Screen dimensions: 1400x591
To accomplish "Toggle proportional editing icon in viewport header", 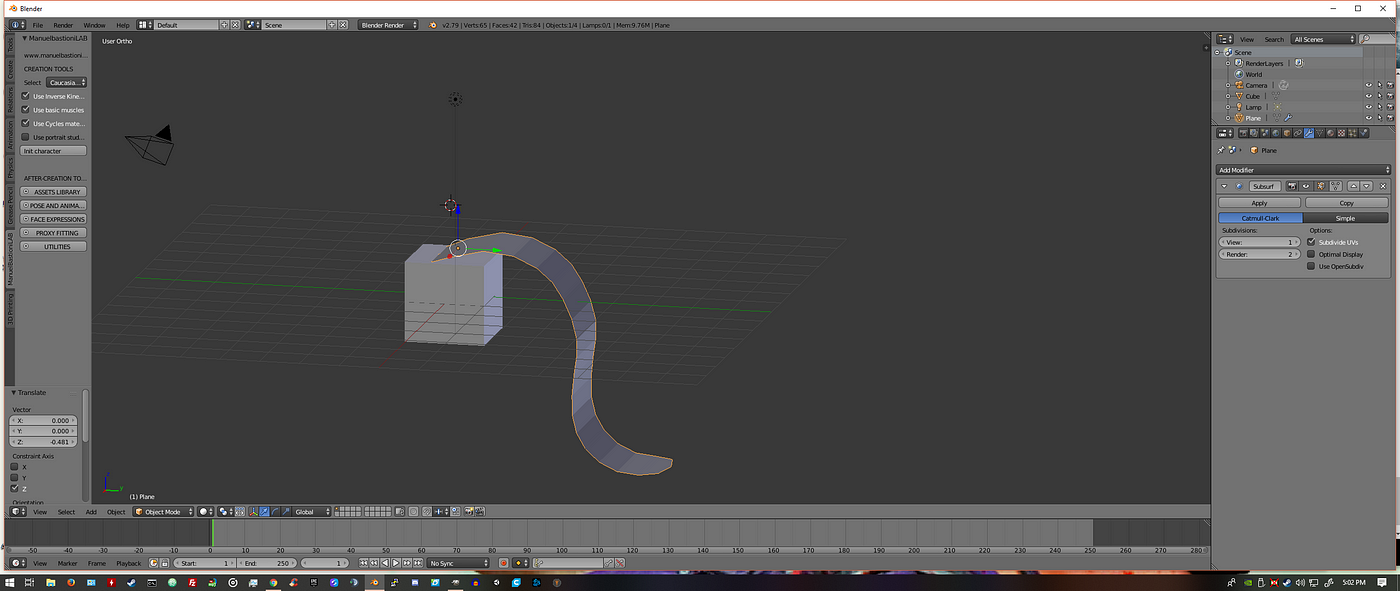I will coord(413,511).
